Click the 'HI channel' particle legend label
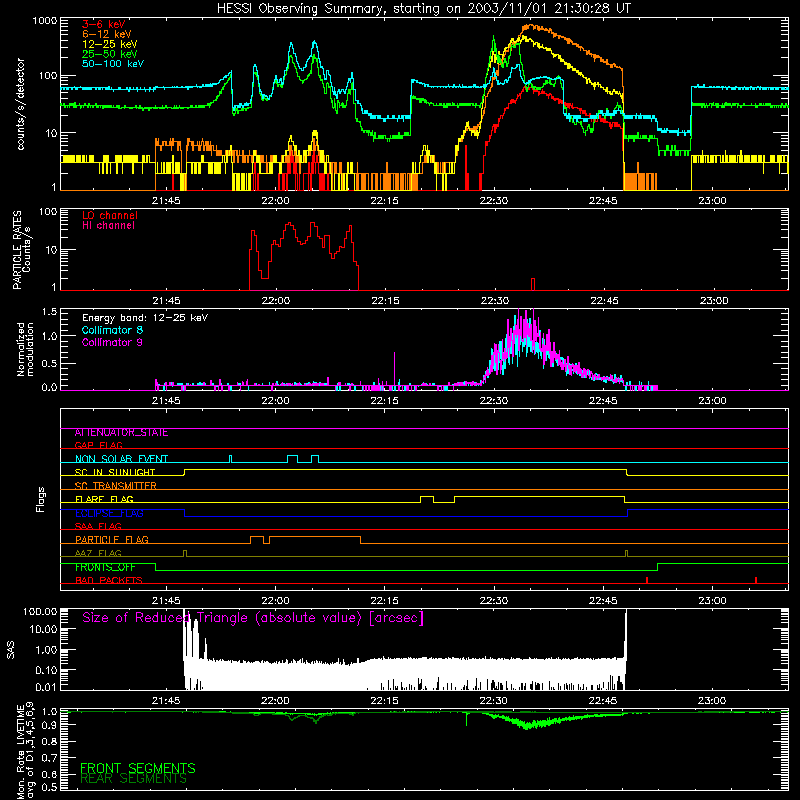800x800 pixels. 108,225
